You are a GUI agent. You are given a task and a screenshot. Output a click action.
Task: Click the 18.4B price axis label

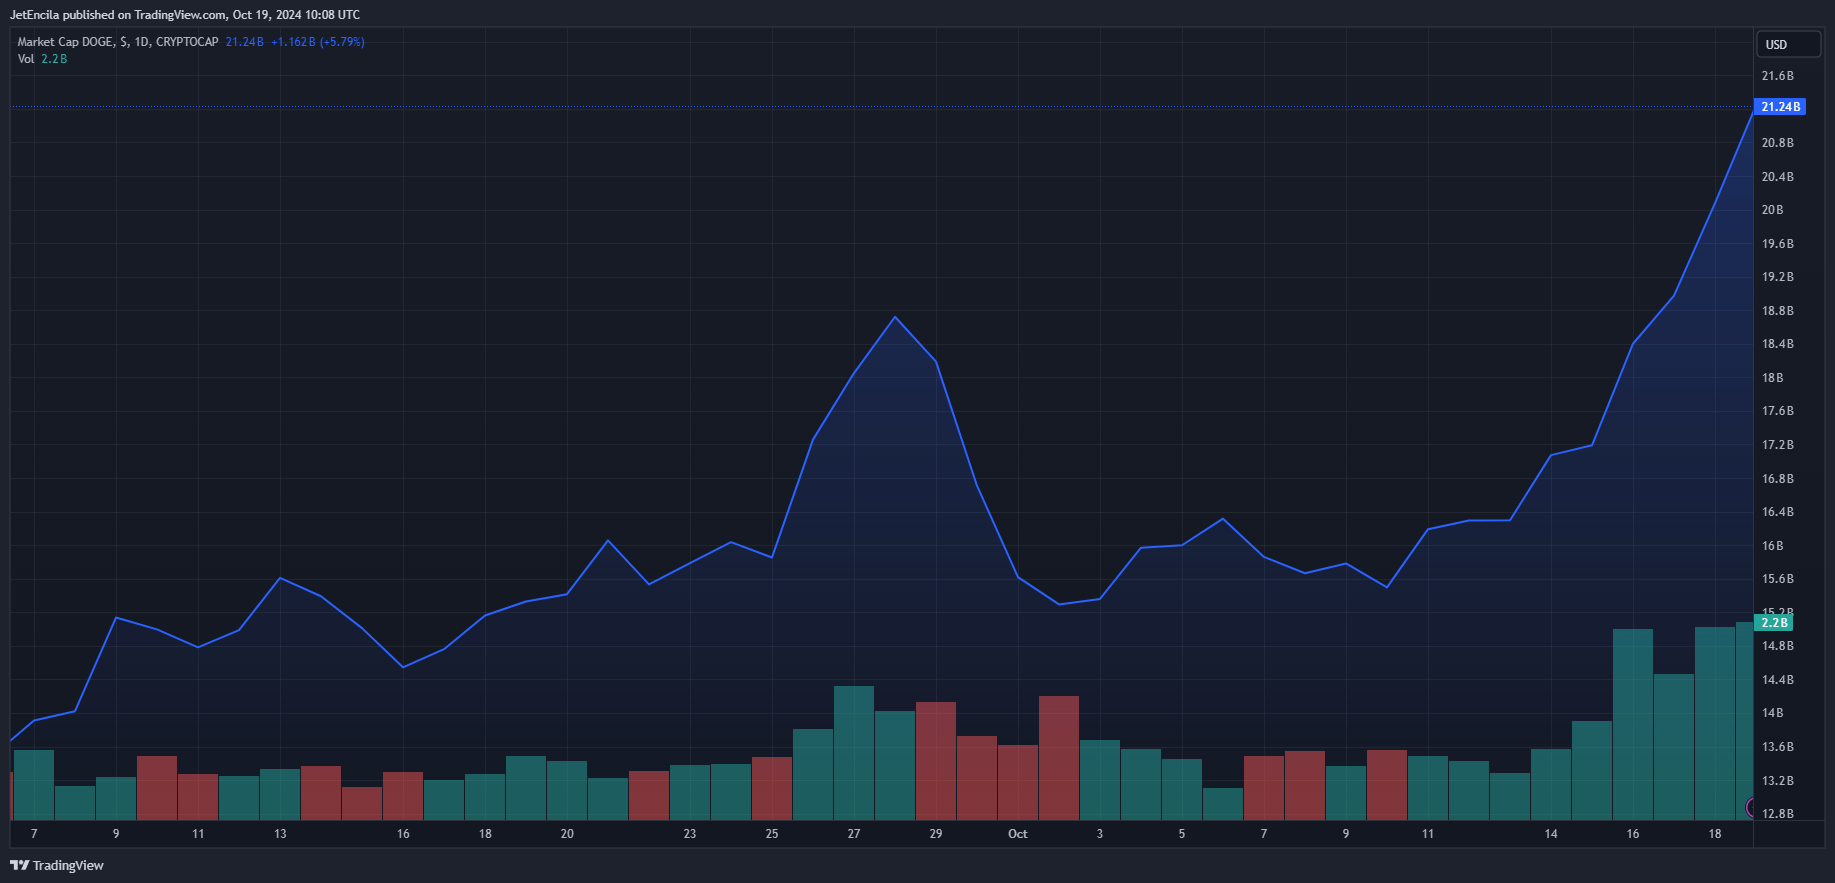click(x=1778, y=344)
